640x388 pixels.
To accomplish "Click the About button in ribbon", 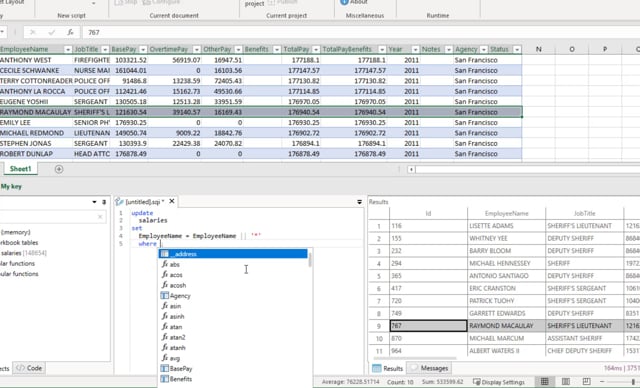I will click(354, 2).
